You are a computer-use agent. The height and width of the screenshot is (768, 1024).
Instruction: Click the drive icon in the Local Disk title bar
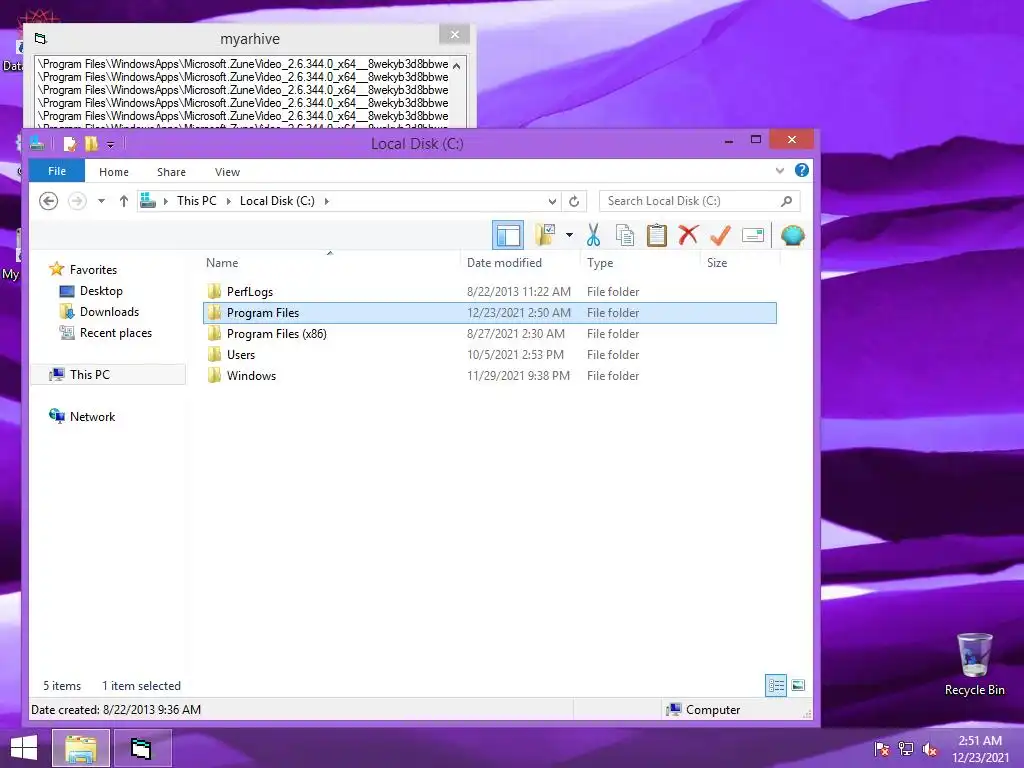(37, 144)
